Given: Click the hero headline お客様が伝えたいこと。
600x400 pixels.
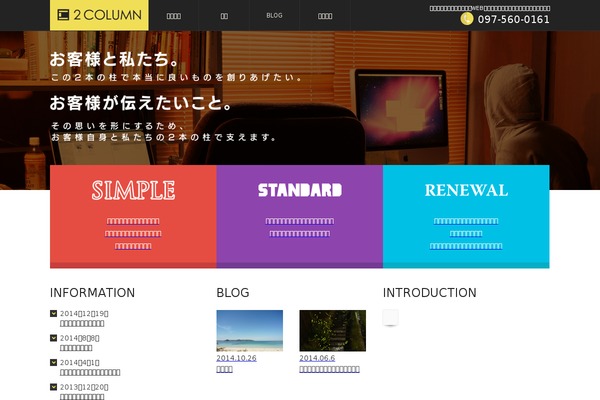Looking at the screenshot, I should pyautogui.click(x=141, y=103).
